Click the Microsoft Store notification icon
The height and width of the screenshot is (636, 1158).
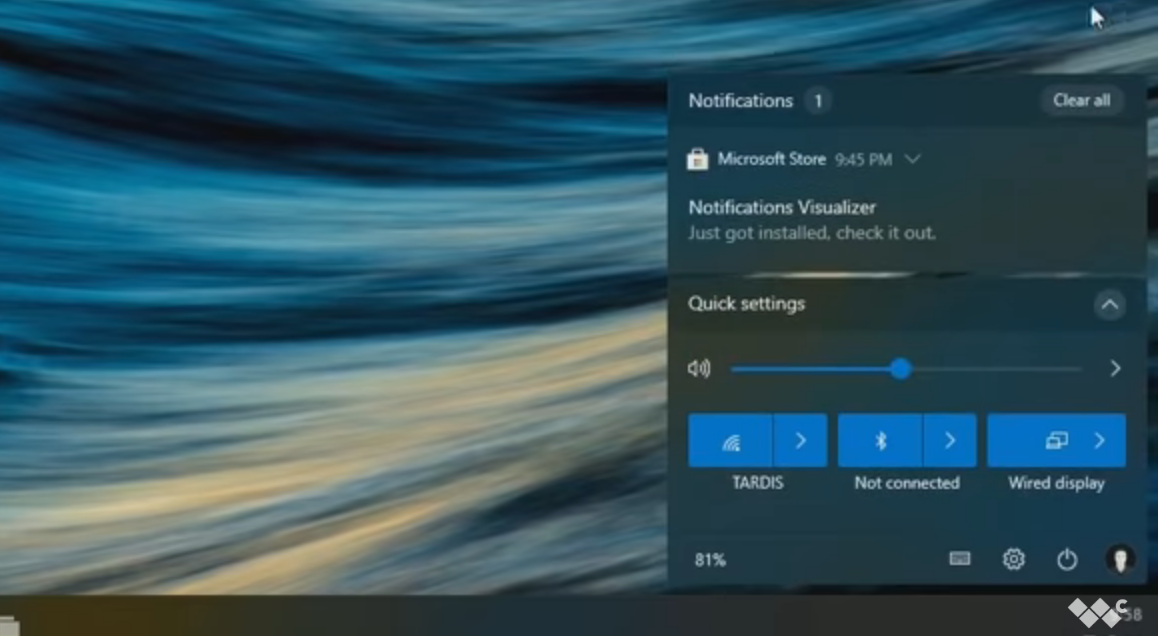pyautogui.click(x=697, y=158)
